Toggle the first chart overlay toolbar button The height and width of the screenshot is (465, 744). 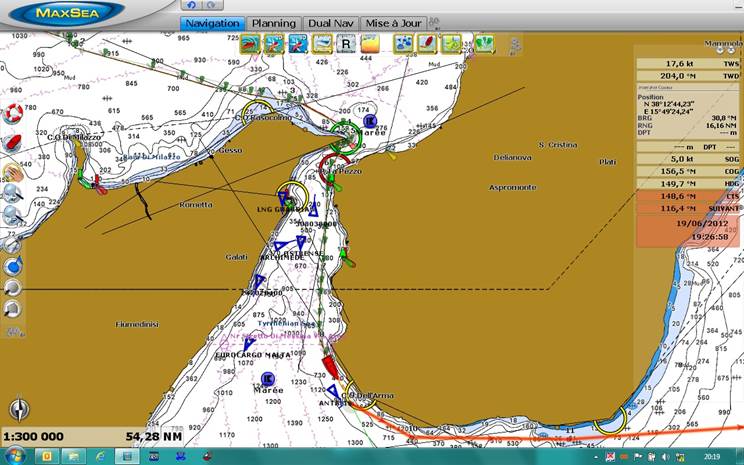[249, 43]
